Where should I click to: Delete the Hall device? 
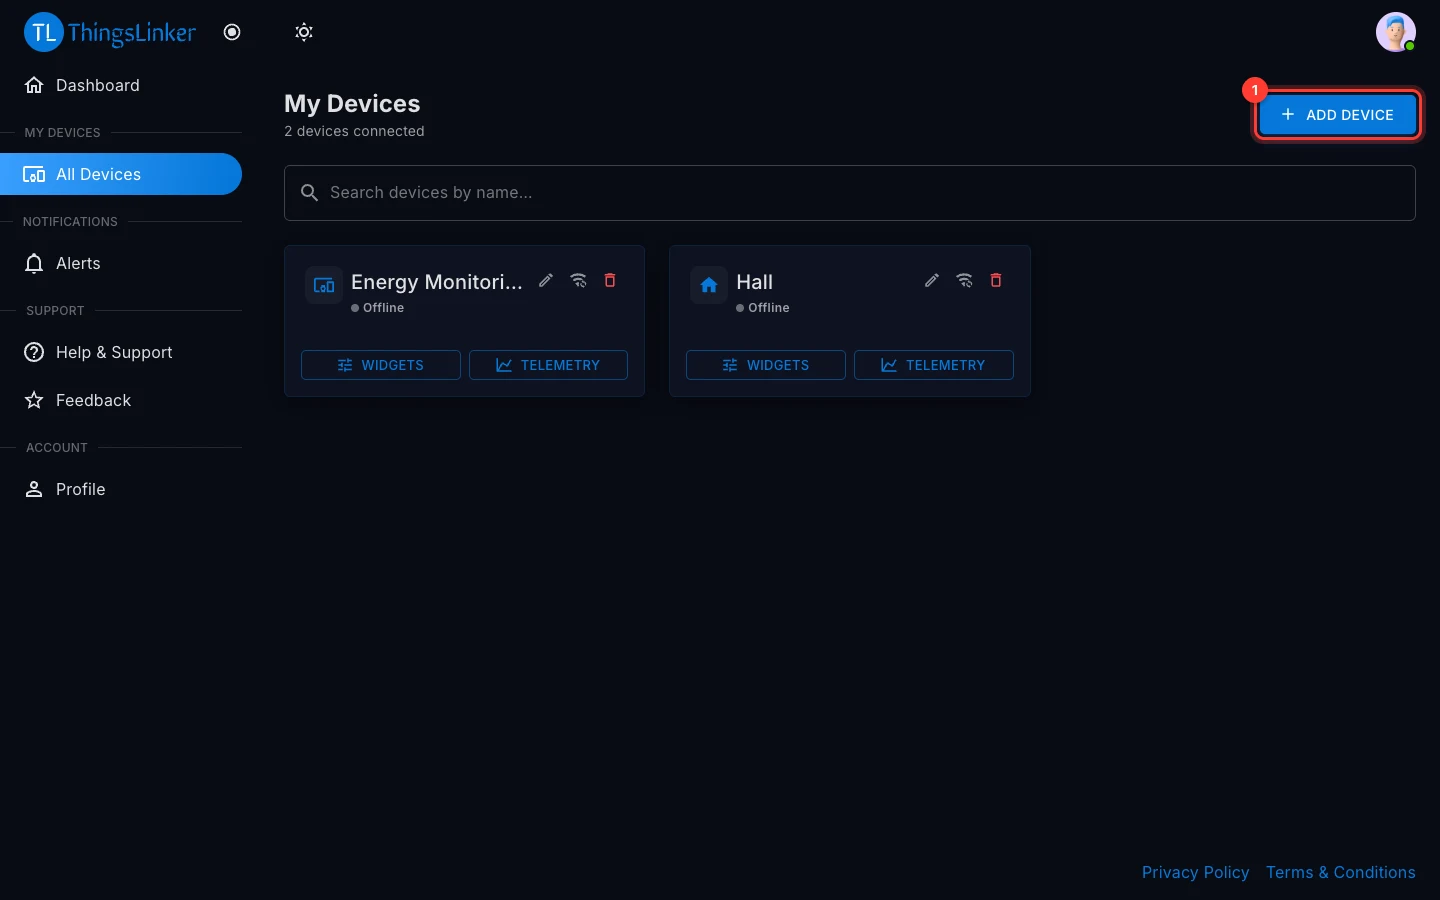point(996,280)
